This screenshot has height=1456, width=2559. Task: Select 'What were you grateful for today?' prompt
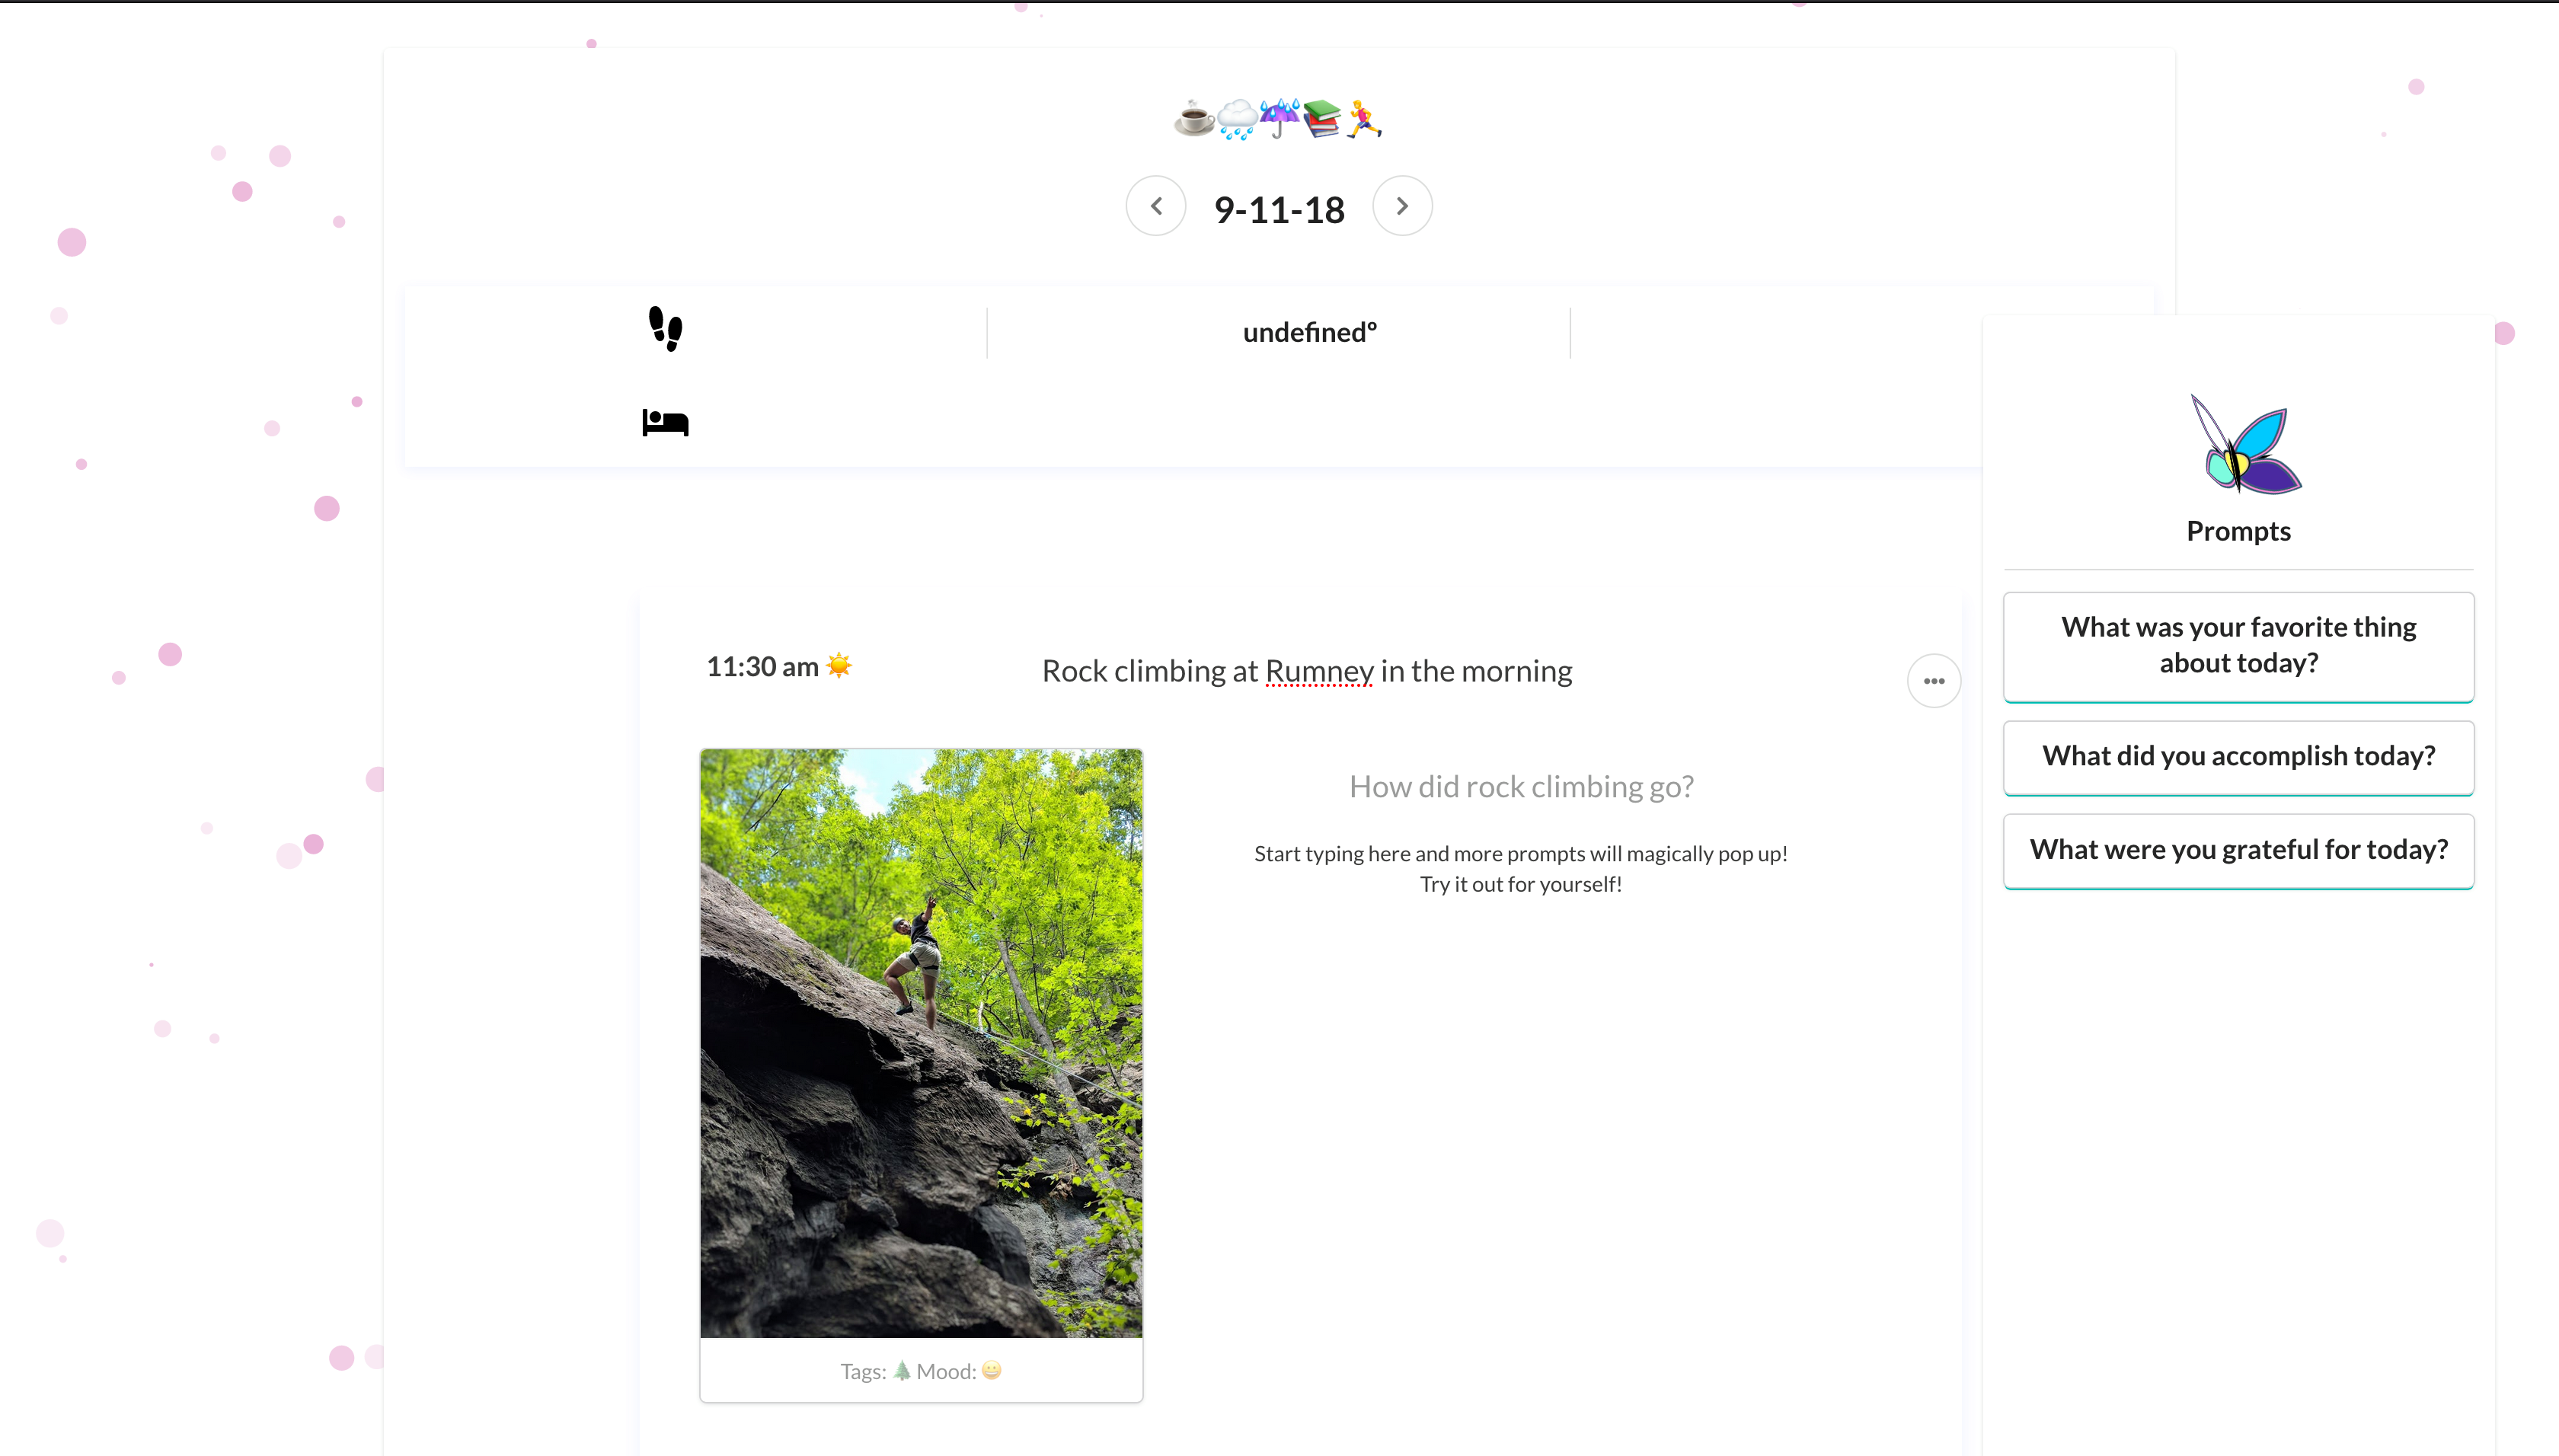pyautogui.click(x=2238, y=851)
